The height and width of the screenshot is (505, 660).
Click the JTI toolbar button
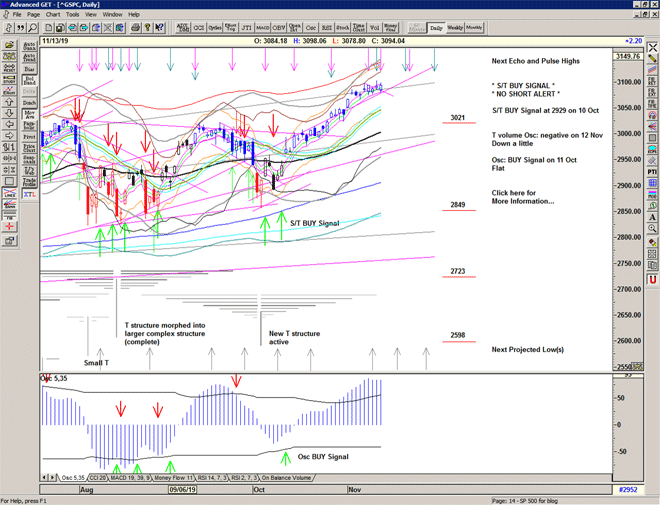click(246, 28)
